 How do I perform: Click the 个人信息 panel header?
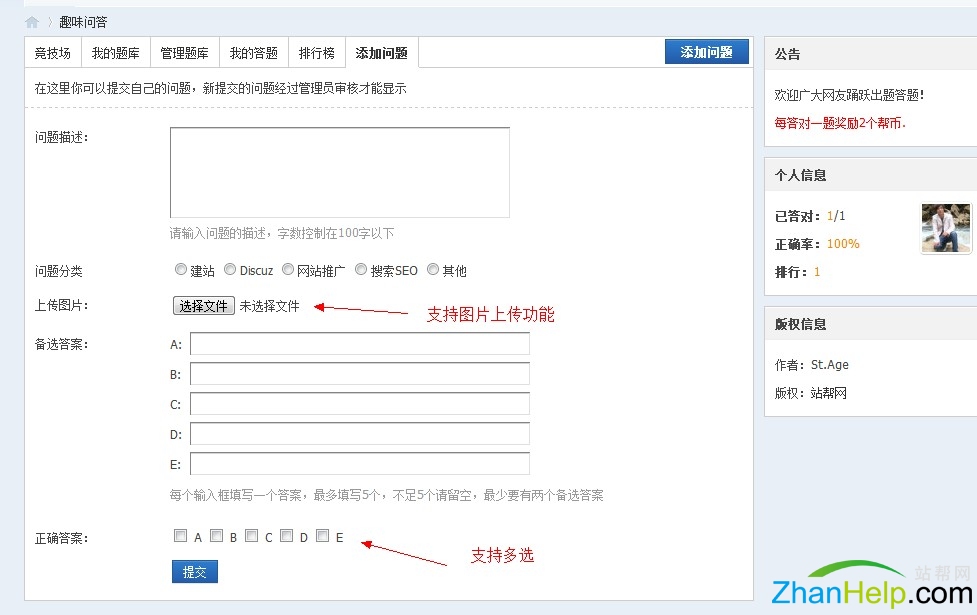point(870,175)
